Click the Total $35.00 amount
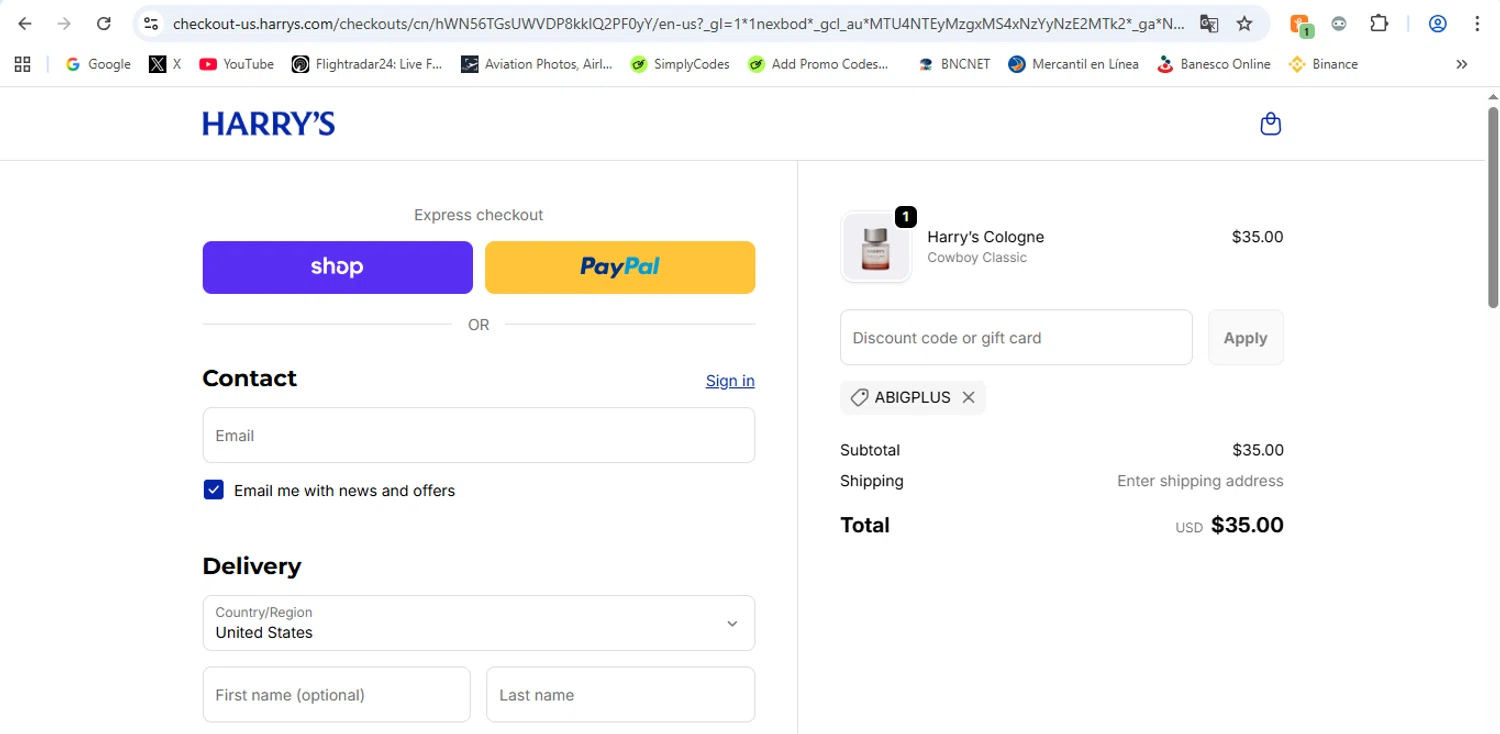Screen dimensions: 1500x734 tap(1247, 525)
